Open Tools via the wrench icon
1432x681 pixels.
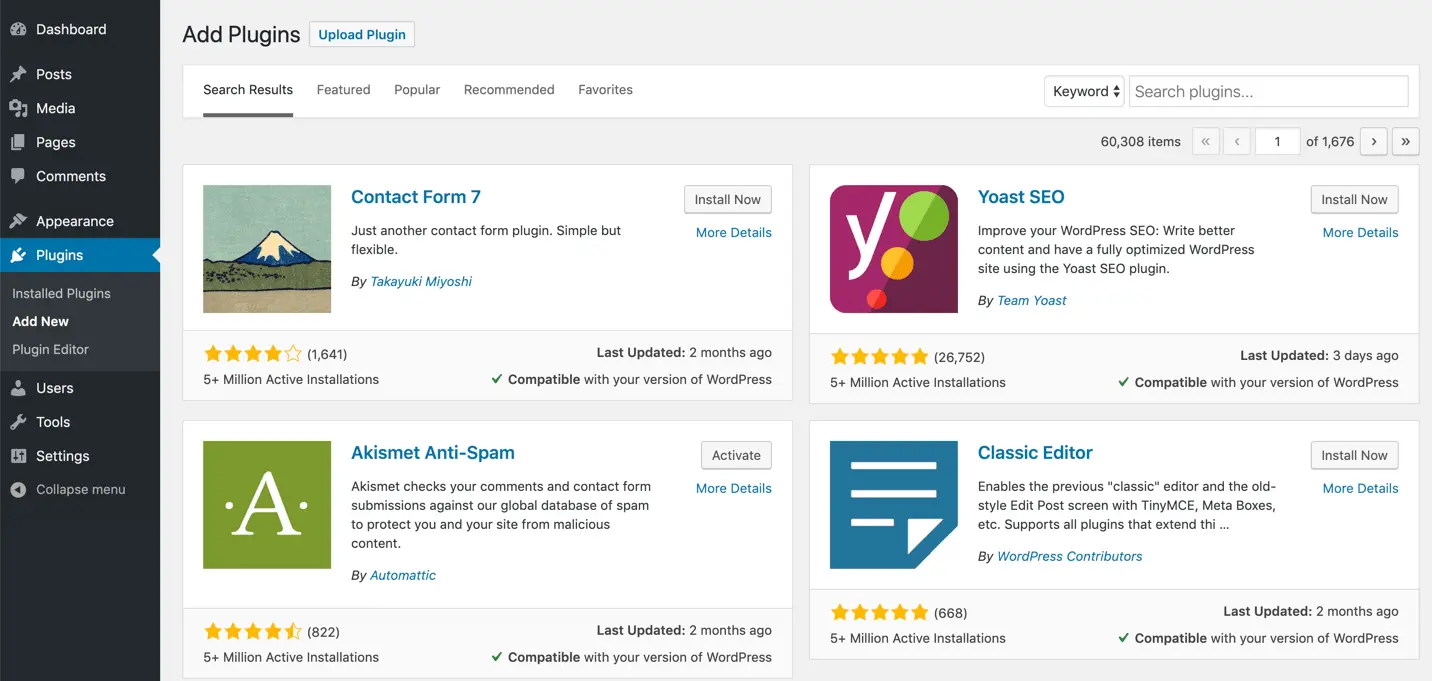[18, 422]
